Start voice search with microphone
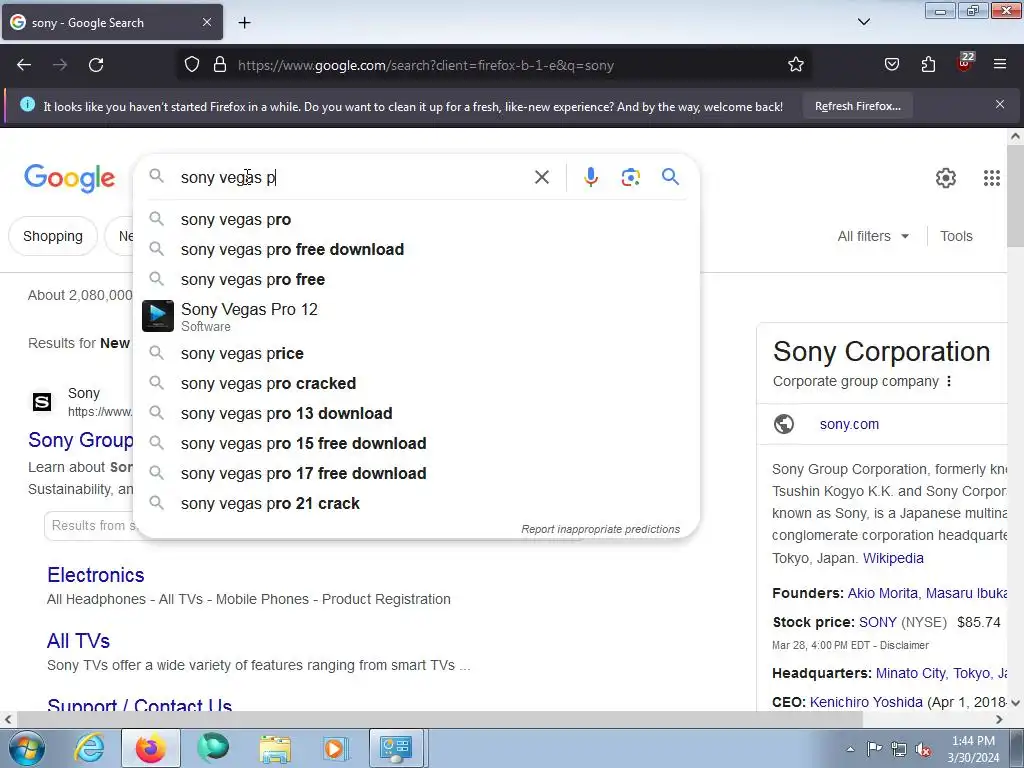The image size is (1024, 768). tap(590, 177)
